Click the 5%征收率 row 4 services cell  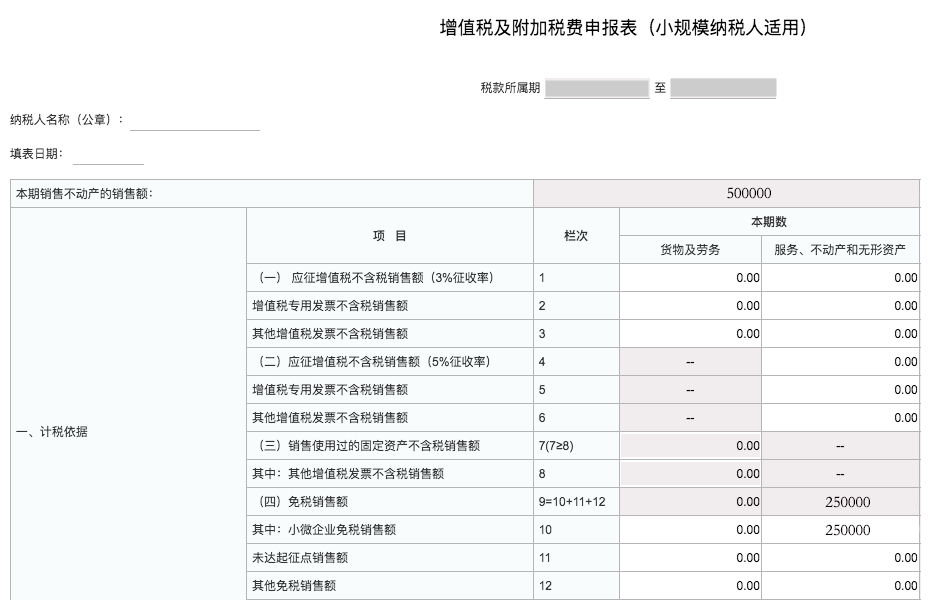click(x=841, y=361)
